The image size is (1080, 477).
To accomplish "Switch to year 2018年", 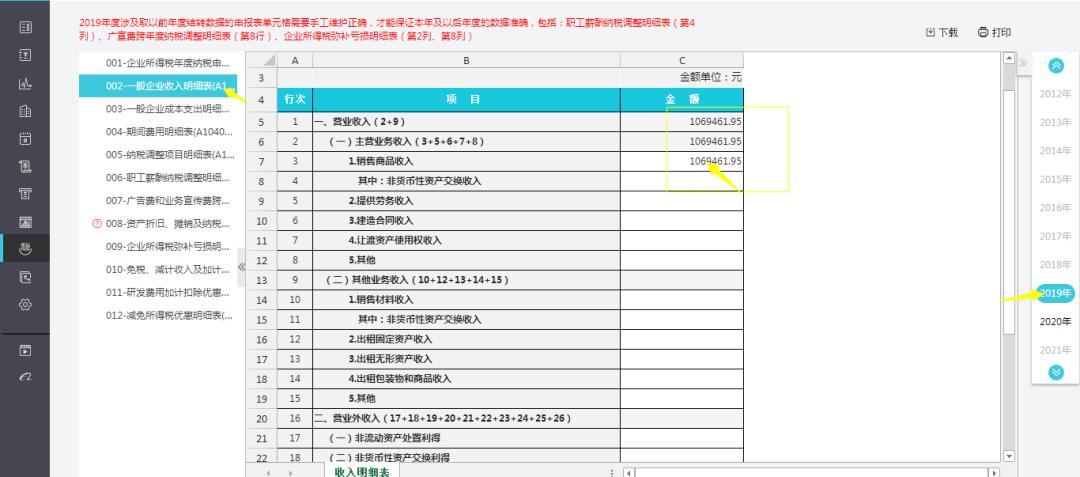I will pyautogui.click(x=1055, y=264).
